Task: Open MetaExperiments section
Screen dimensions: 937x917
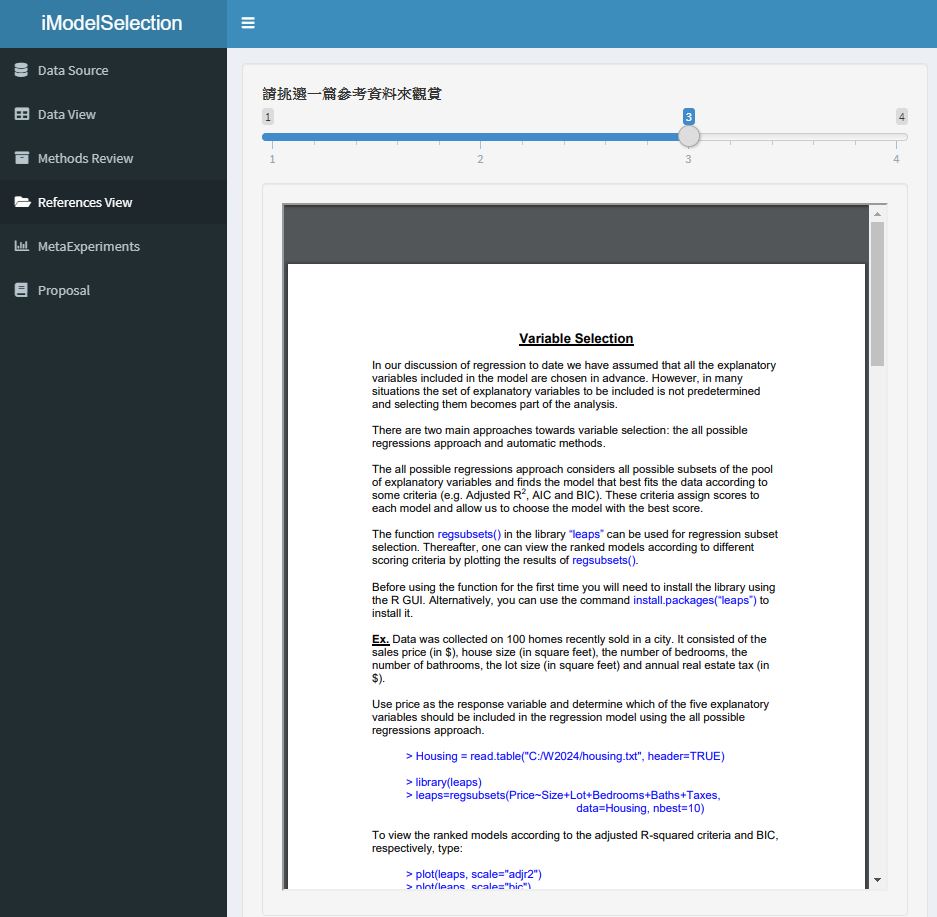Action: tap(114, 246)
